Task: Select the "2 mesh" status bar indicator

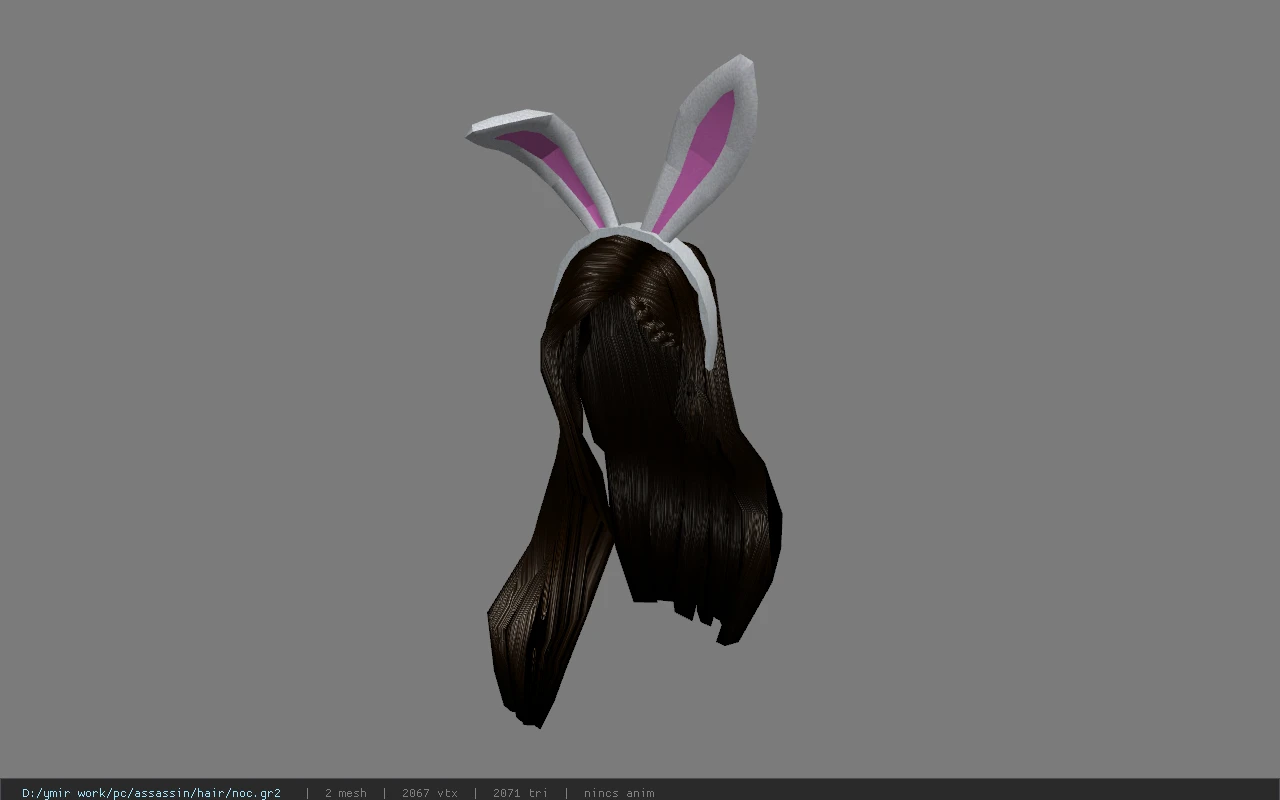Action: [345, 793]
